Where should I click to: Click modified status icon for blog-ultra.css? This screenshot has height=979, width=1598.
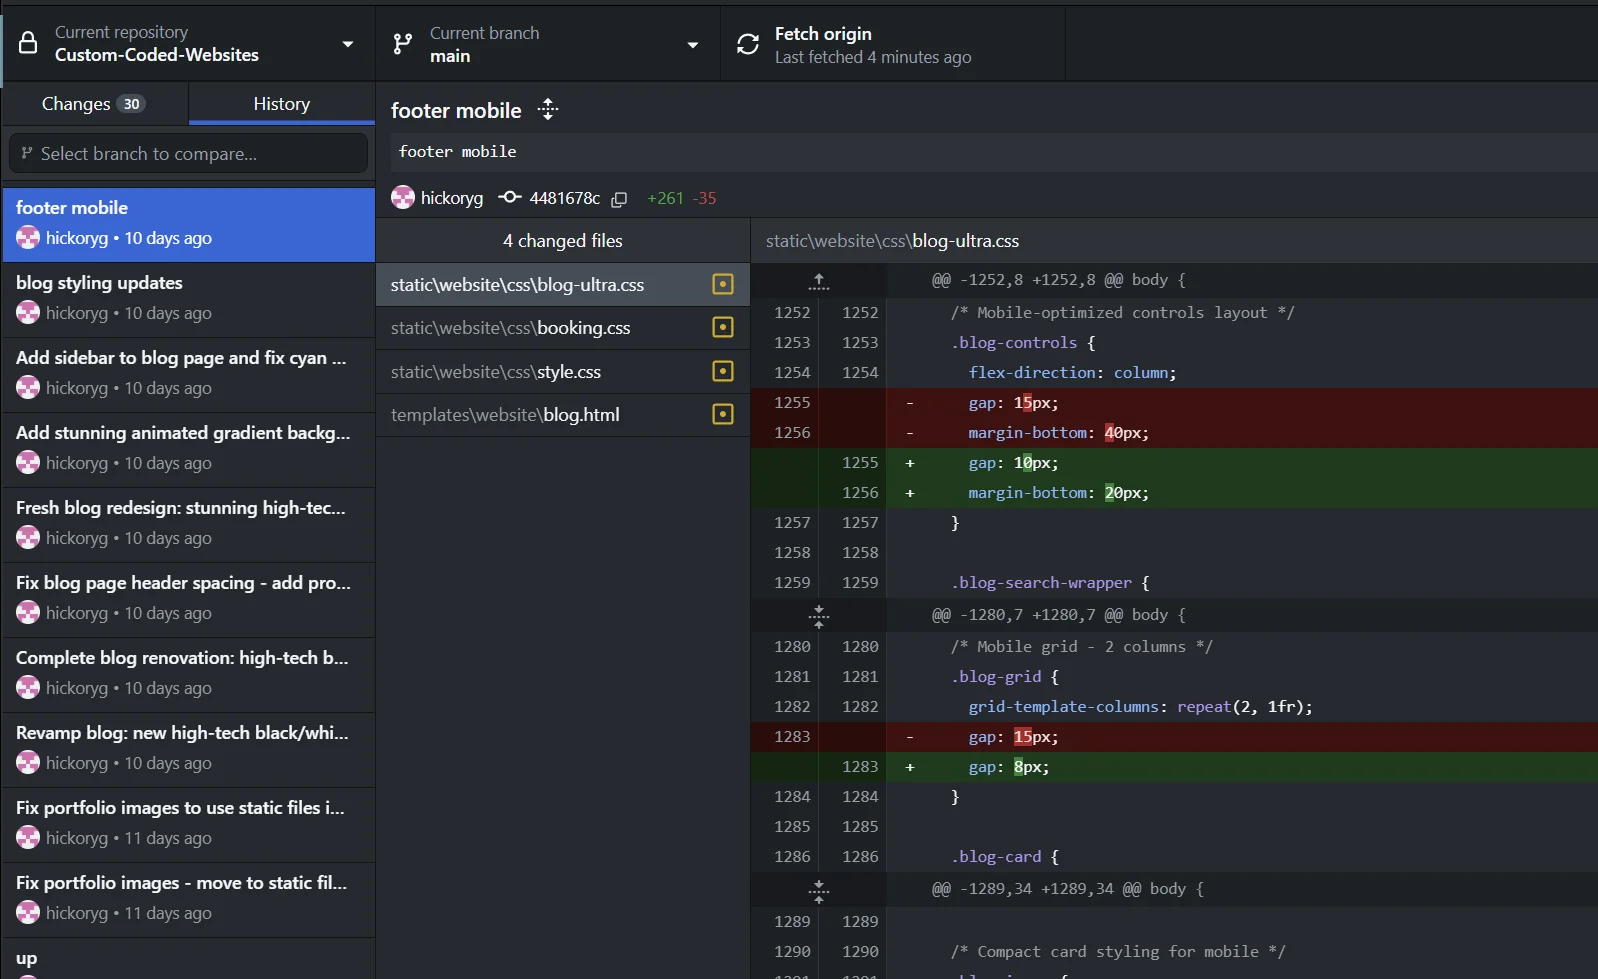(722, 285)
